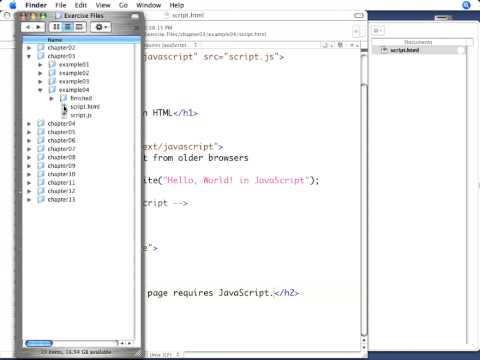Collapse the chapter03 folder
This screenshot has width=480, height=360.
(29, 56)
